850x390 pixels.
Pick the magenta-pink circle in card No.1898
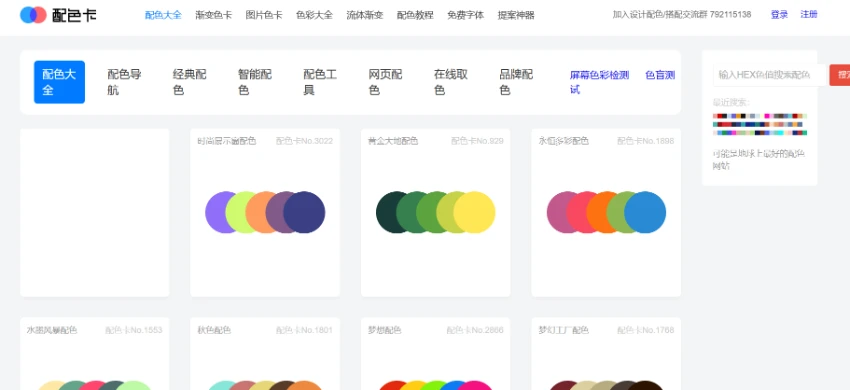pyautogui.click(x=556, y=212)
